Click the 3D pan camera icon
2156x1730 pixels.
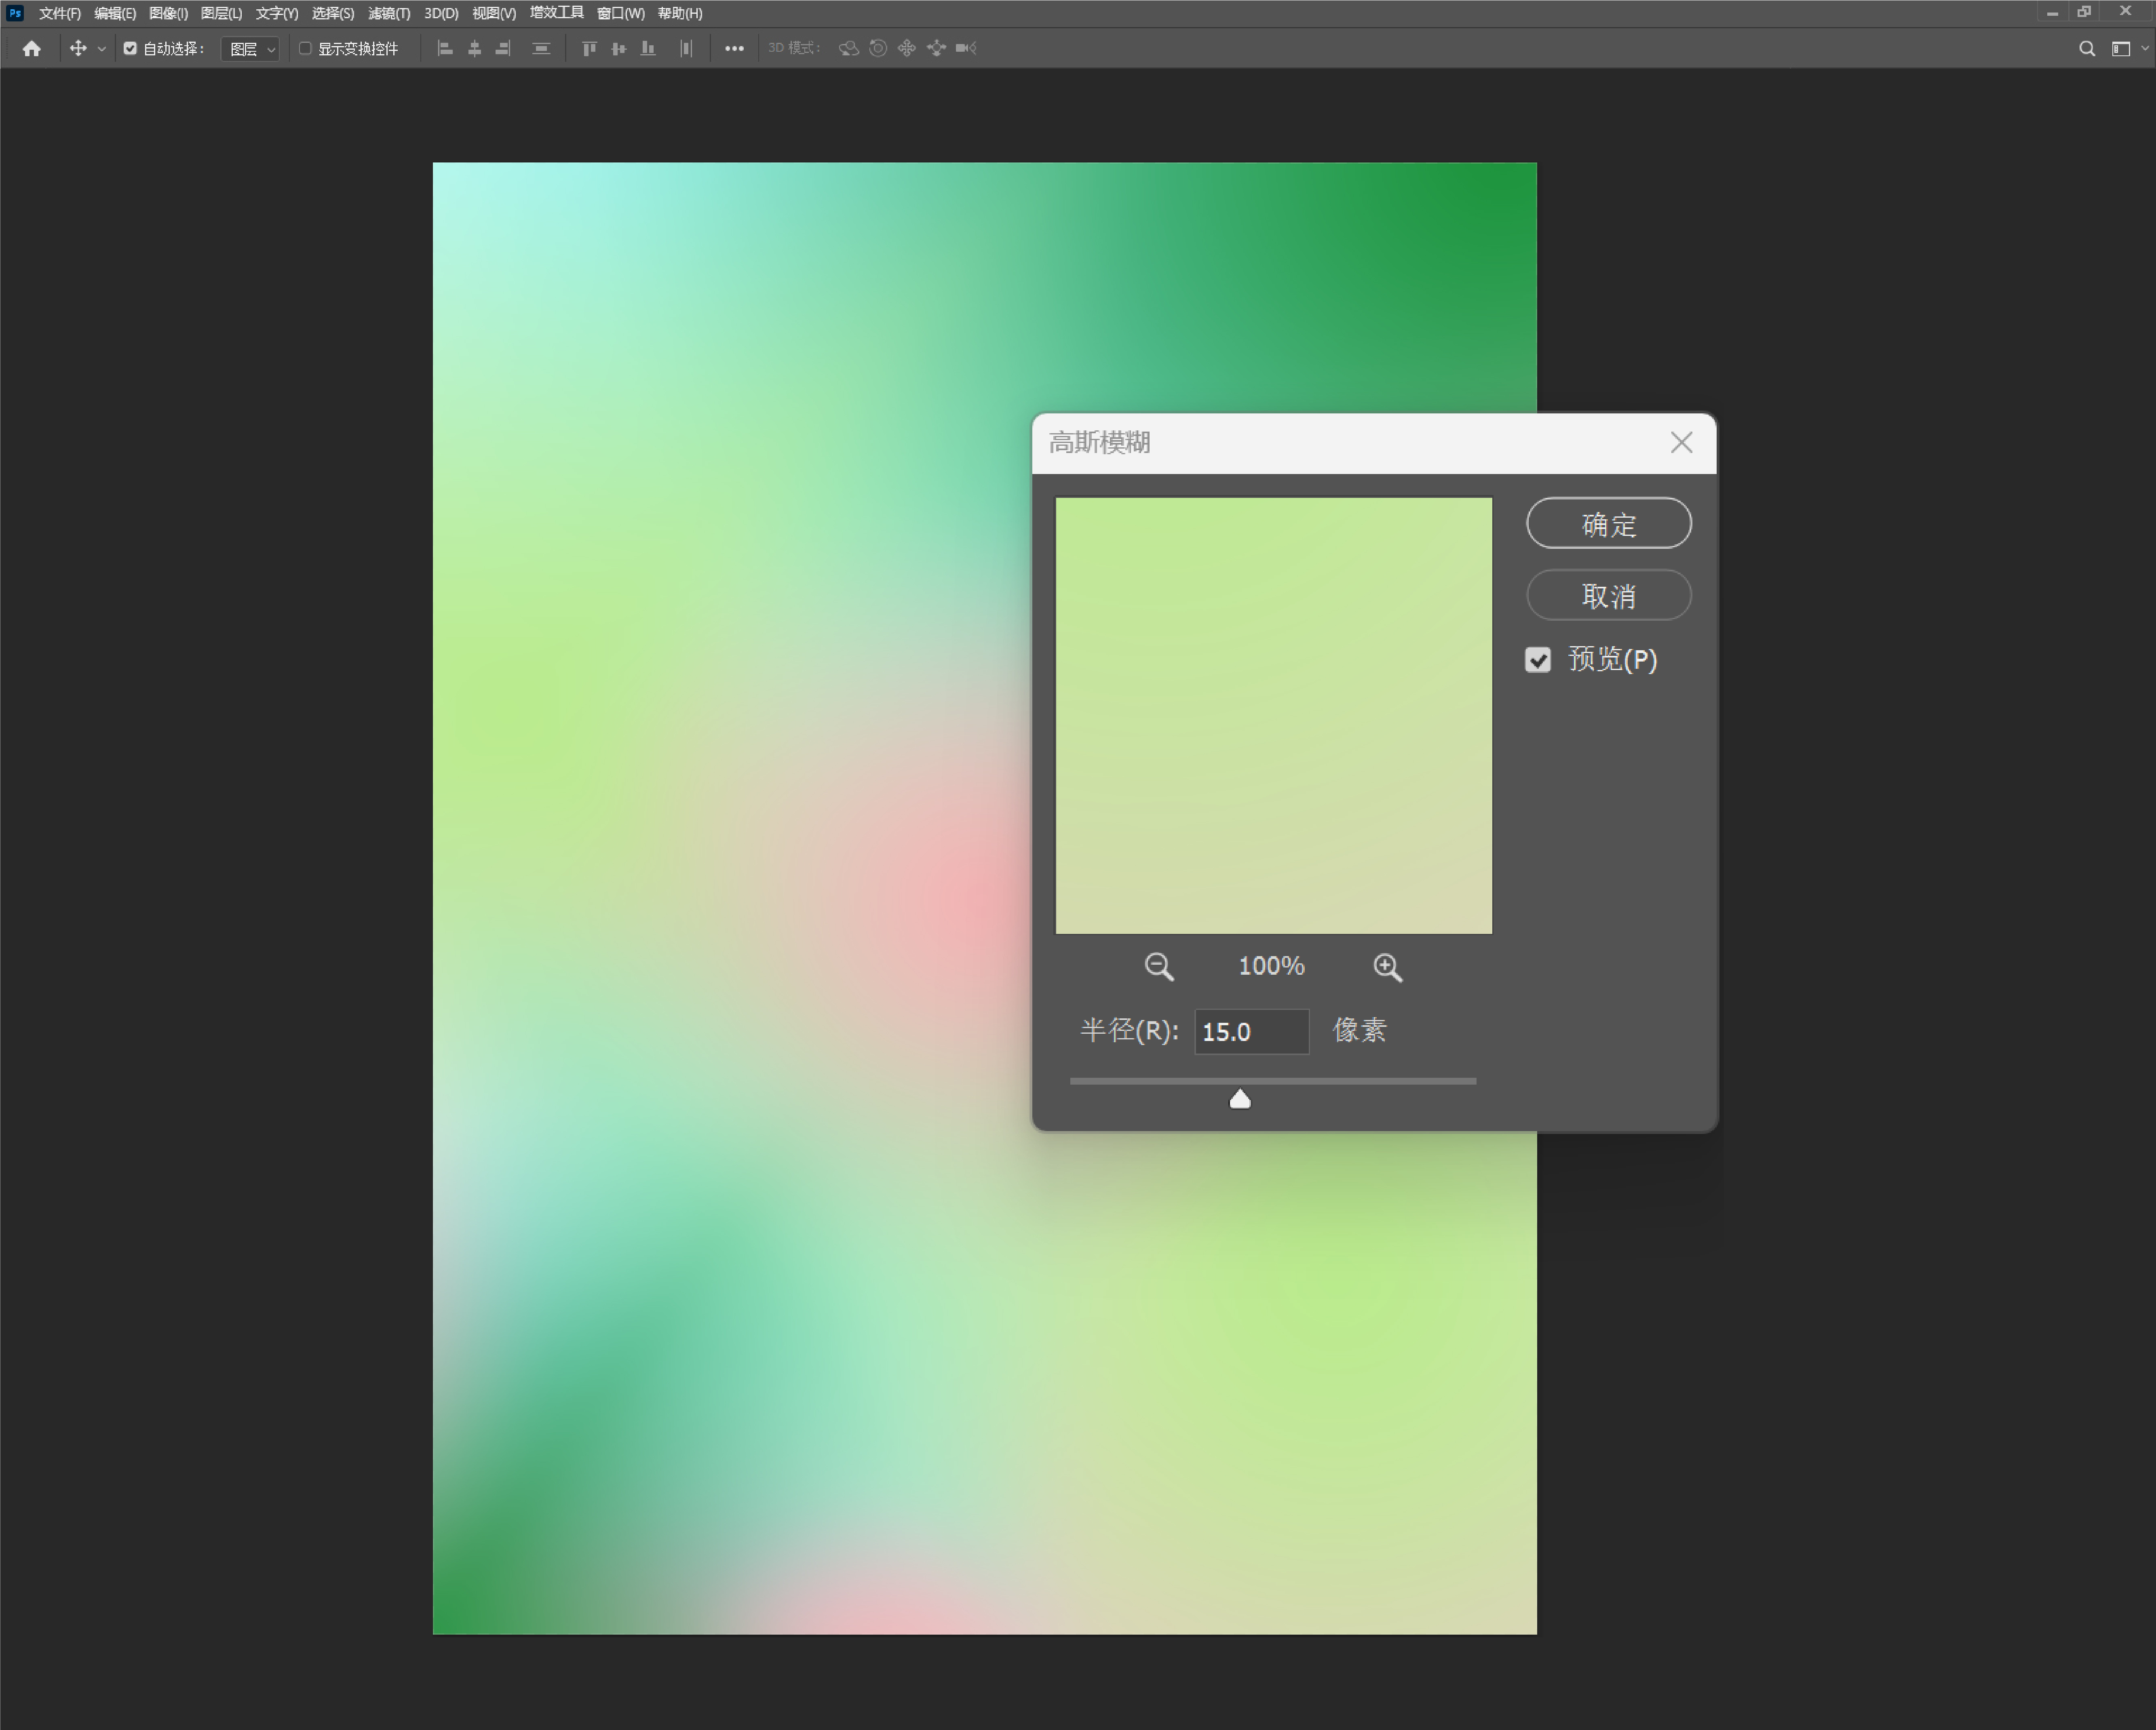click(x=907, y=48)
